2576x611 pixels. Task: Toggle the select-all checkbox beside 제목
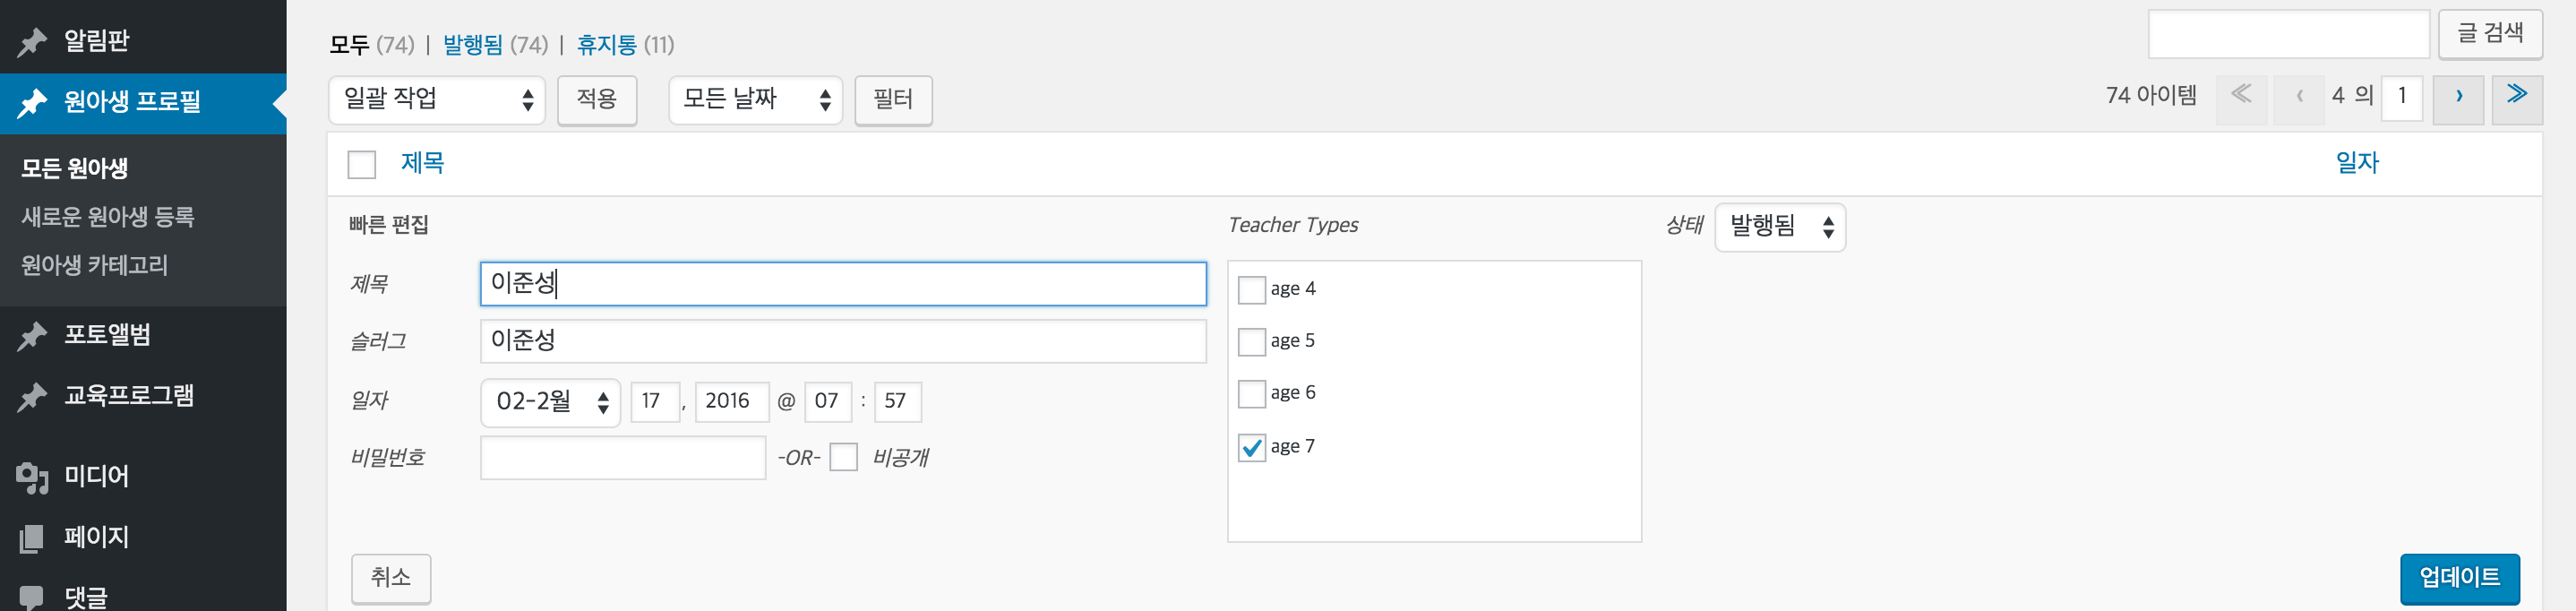(361, 164)
